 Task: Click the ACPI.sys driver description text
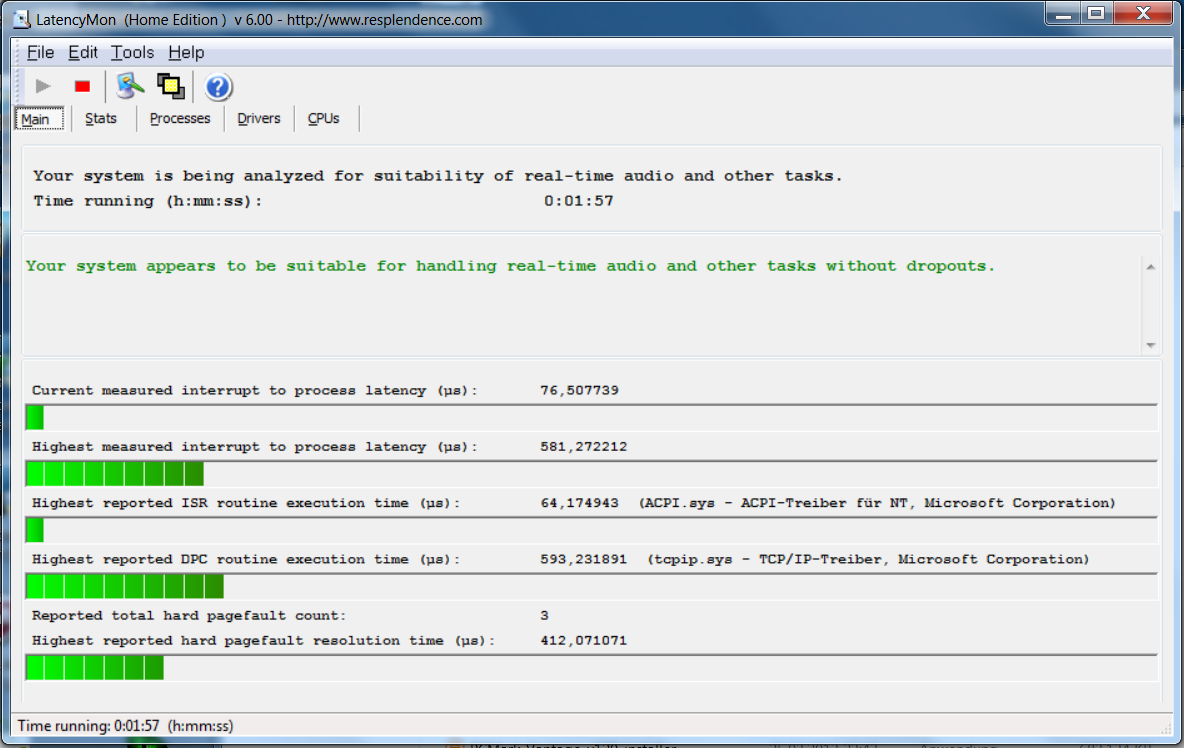[877, 503]
